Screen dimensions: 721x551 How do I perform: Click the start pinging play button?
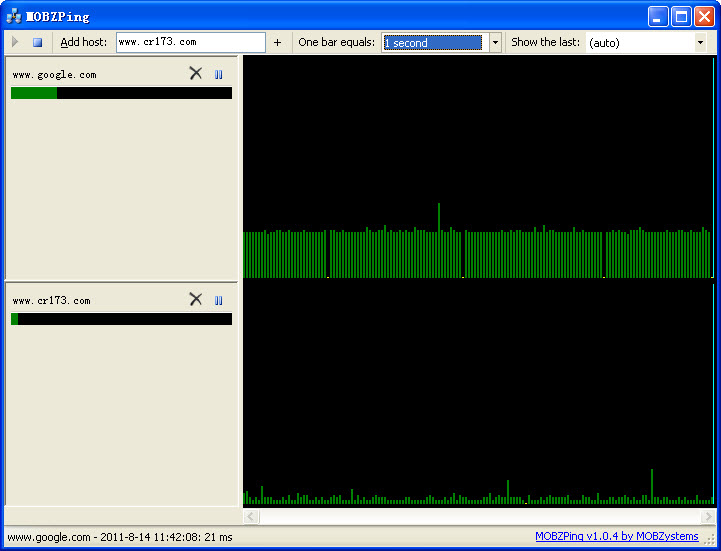pyautogui.click(x=16, y=42)
